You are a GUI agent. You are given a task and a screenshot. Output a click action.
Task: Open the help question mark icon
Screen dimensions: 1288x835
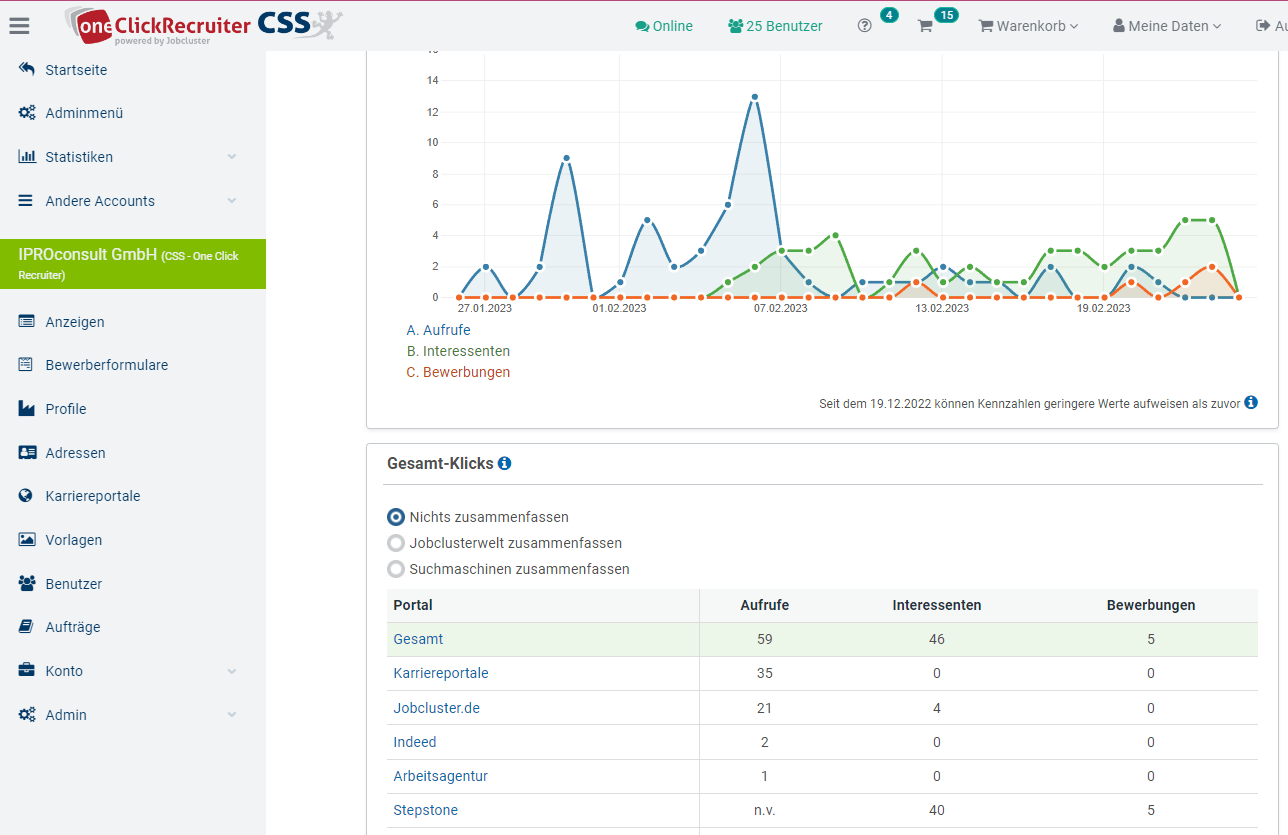click(x=865, y=26)
